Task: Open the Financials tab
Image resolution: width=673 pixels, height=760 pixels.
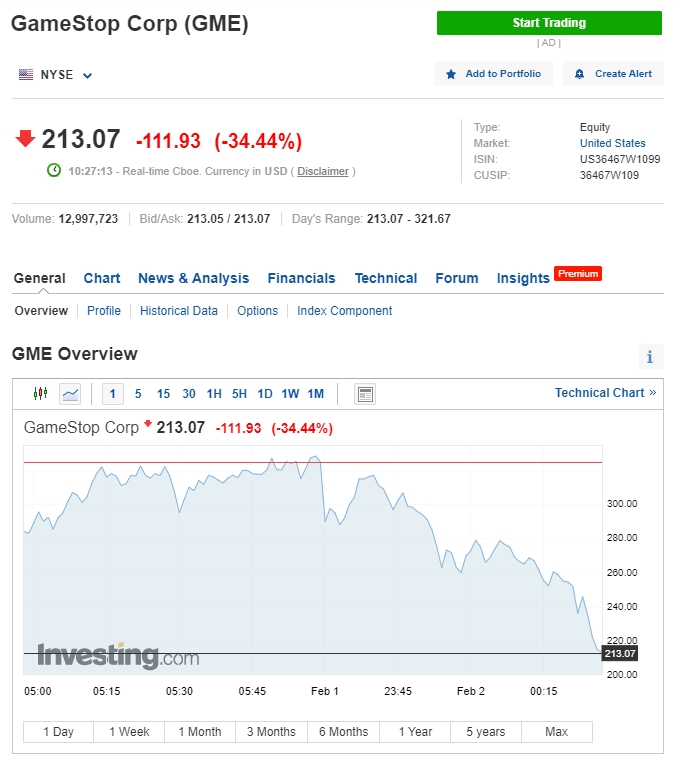Action: point(301,278)
